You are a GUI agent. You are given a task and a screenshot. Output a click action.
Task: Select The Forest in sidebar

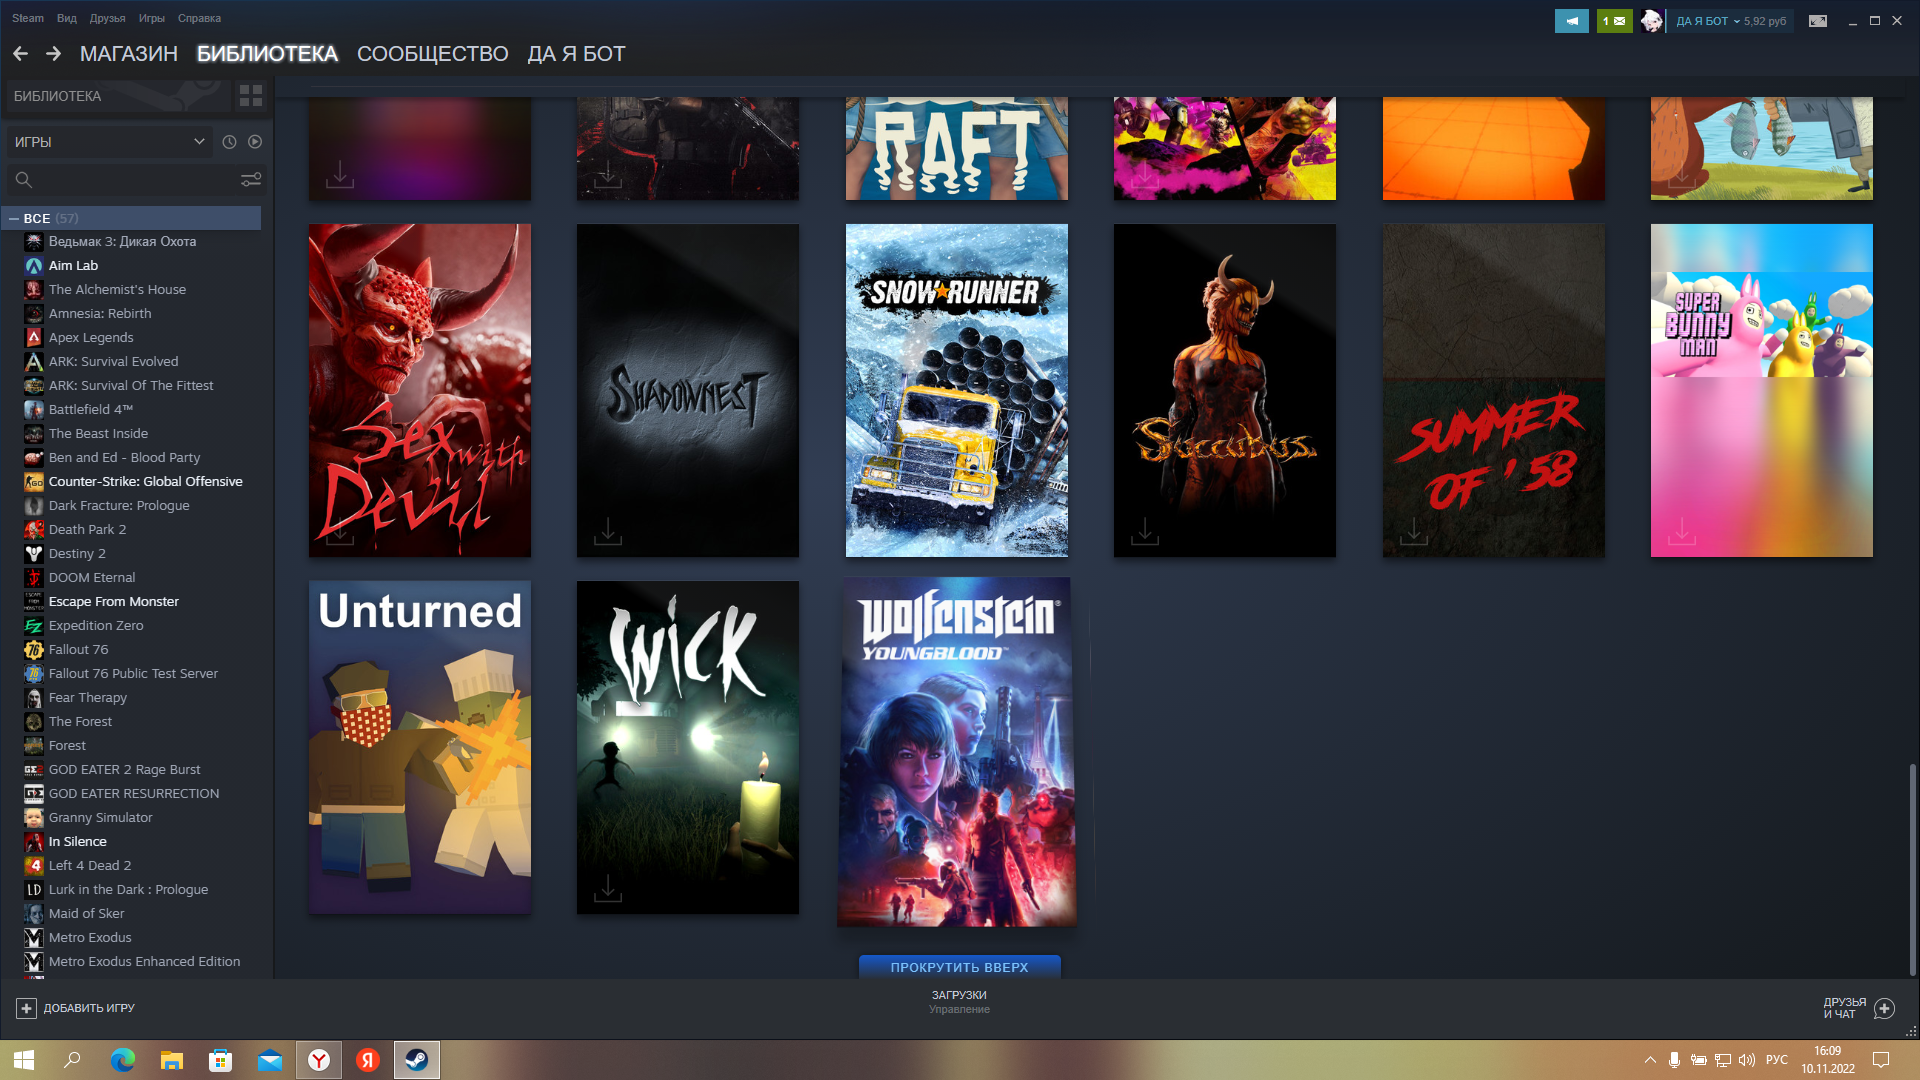tap(80, 722)
